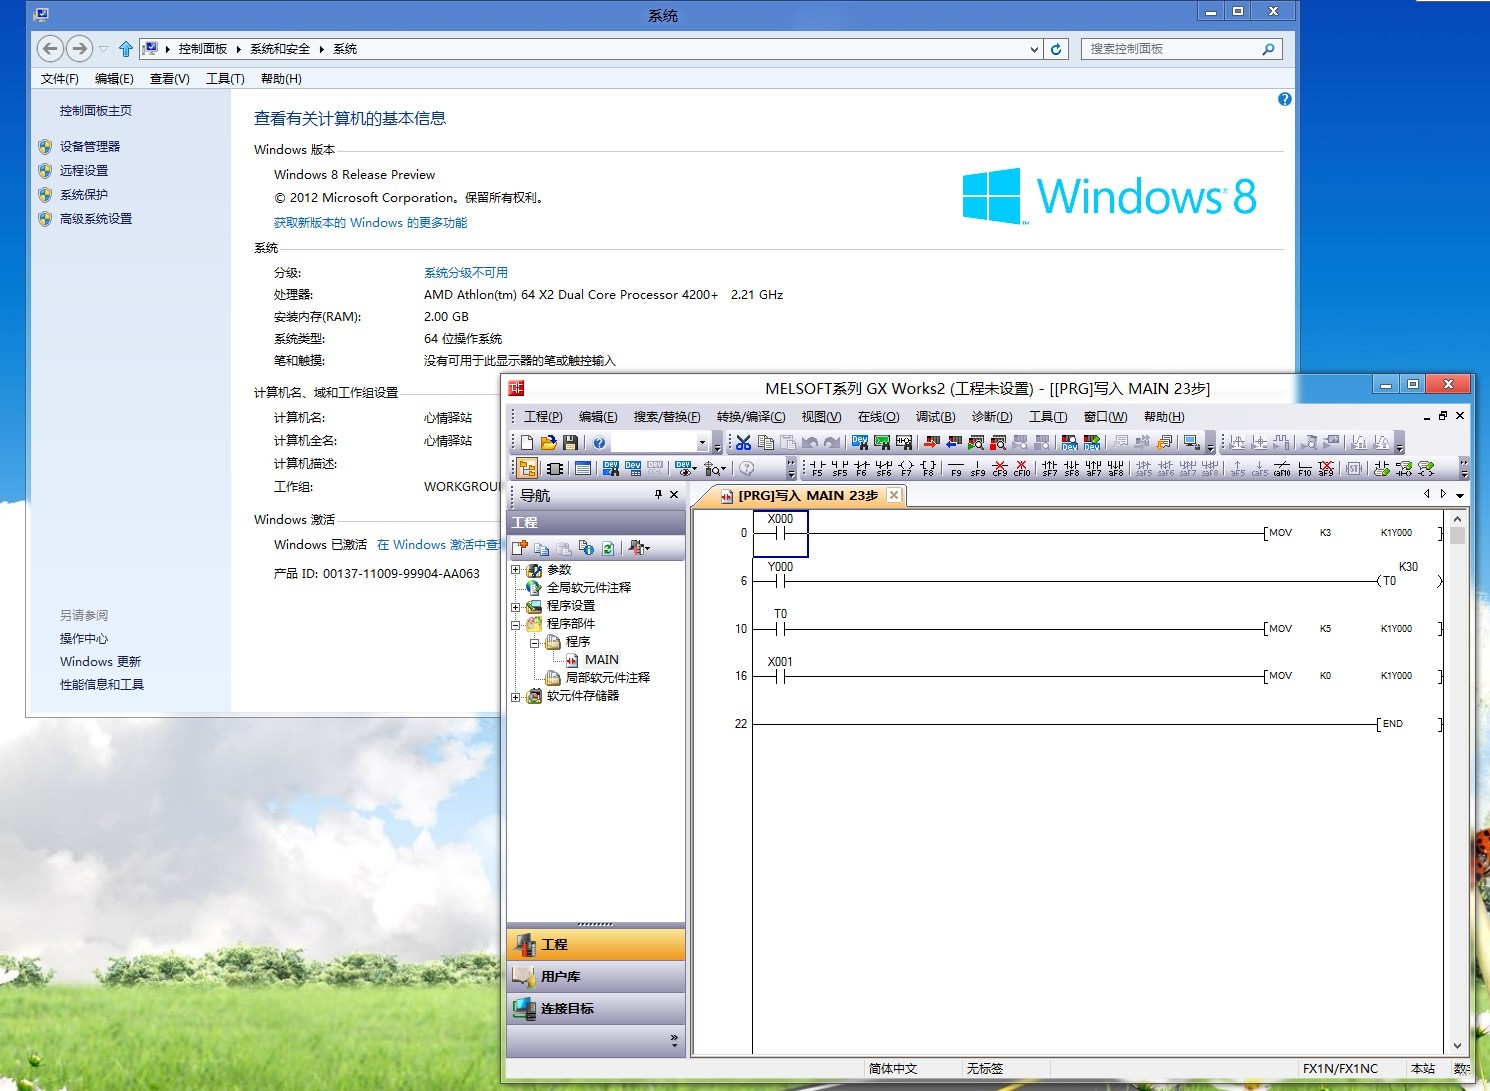The width and height of the screenshot is (1490, 1091).
Task: Collapse the 程序部件 tree node
Action: click(516, 624)
